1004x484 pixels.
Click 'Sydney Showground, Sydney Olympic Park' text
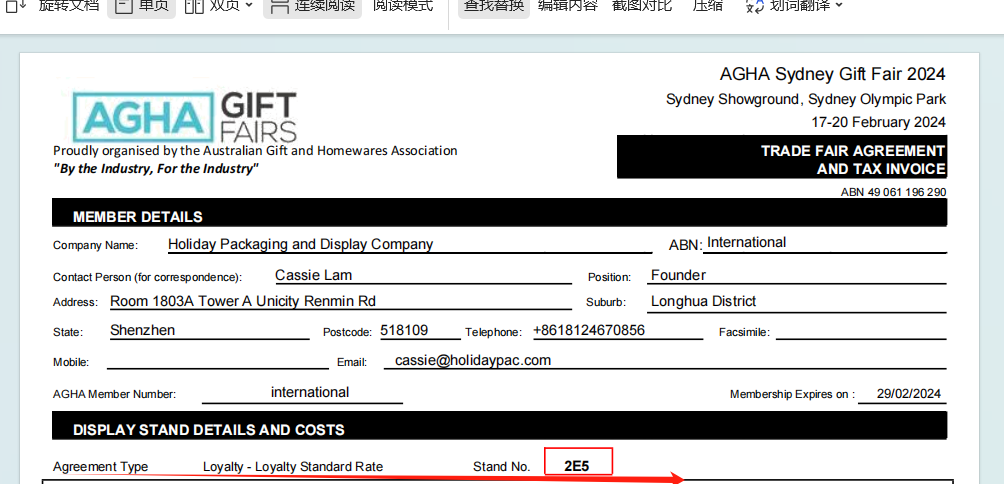(806, 99)
